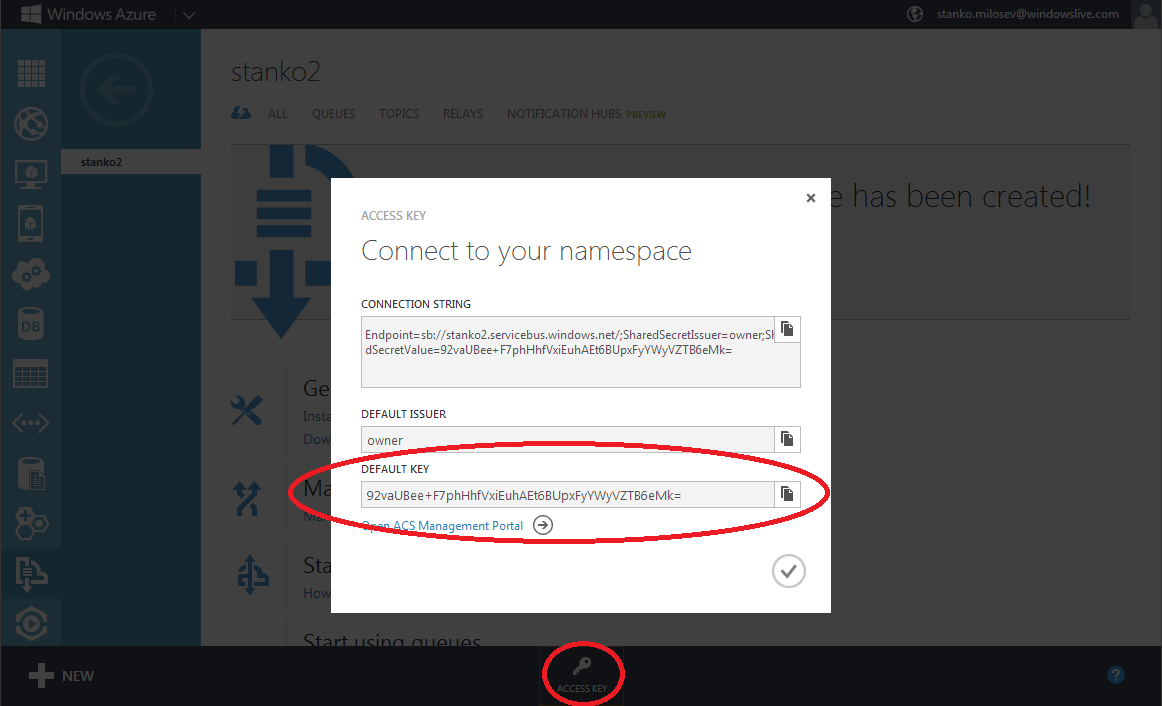Copy the connection string to clipboard
This screenshot has height=706, width=1162.
(787, 330)
